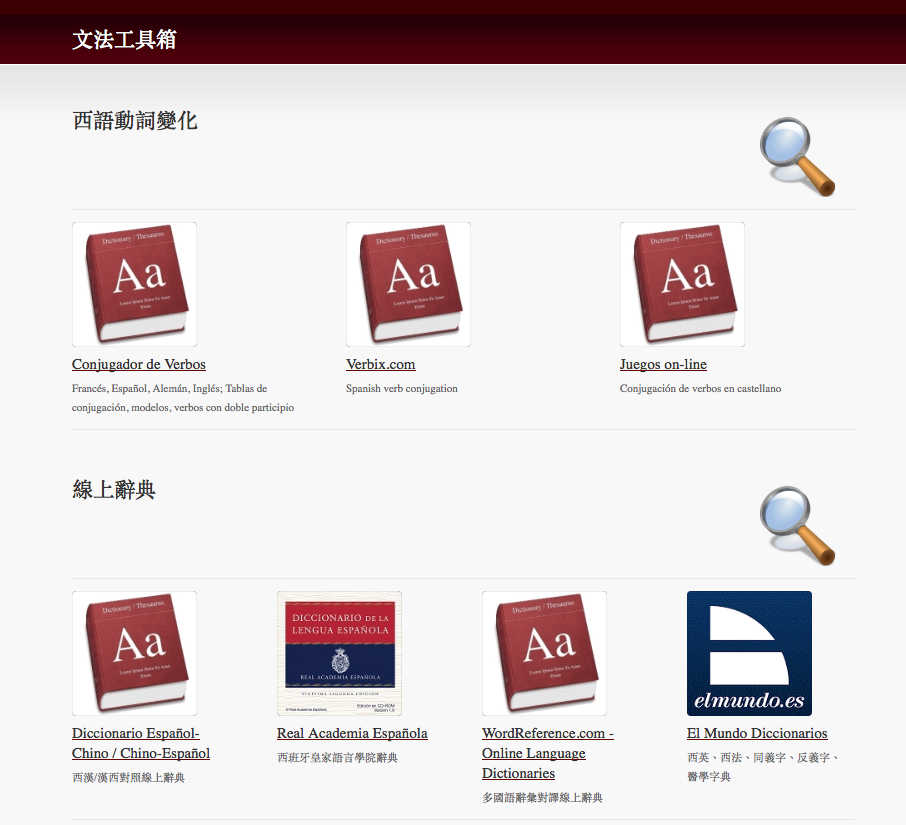Image resolution: width=906 pixels, height=825 pixels.
Task: Click the 'Spanish verb conjugation' description text
Action: point(402,388)
